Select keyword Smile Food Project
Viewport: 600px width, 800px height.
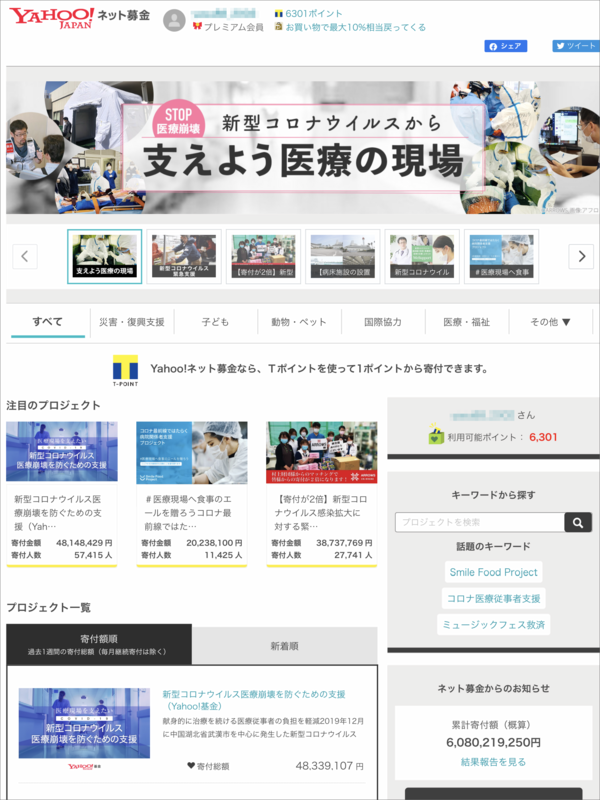(x=493, y=572)
